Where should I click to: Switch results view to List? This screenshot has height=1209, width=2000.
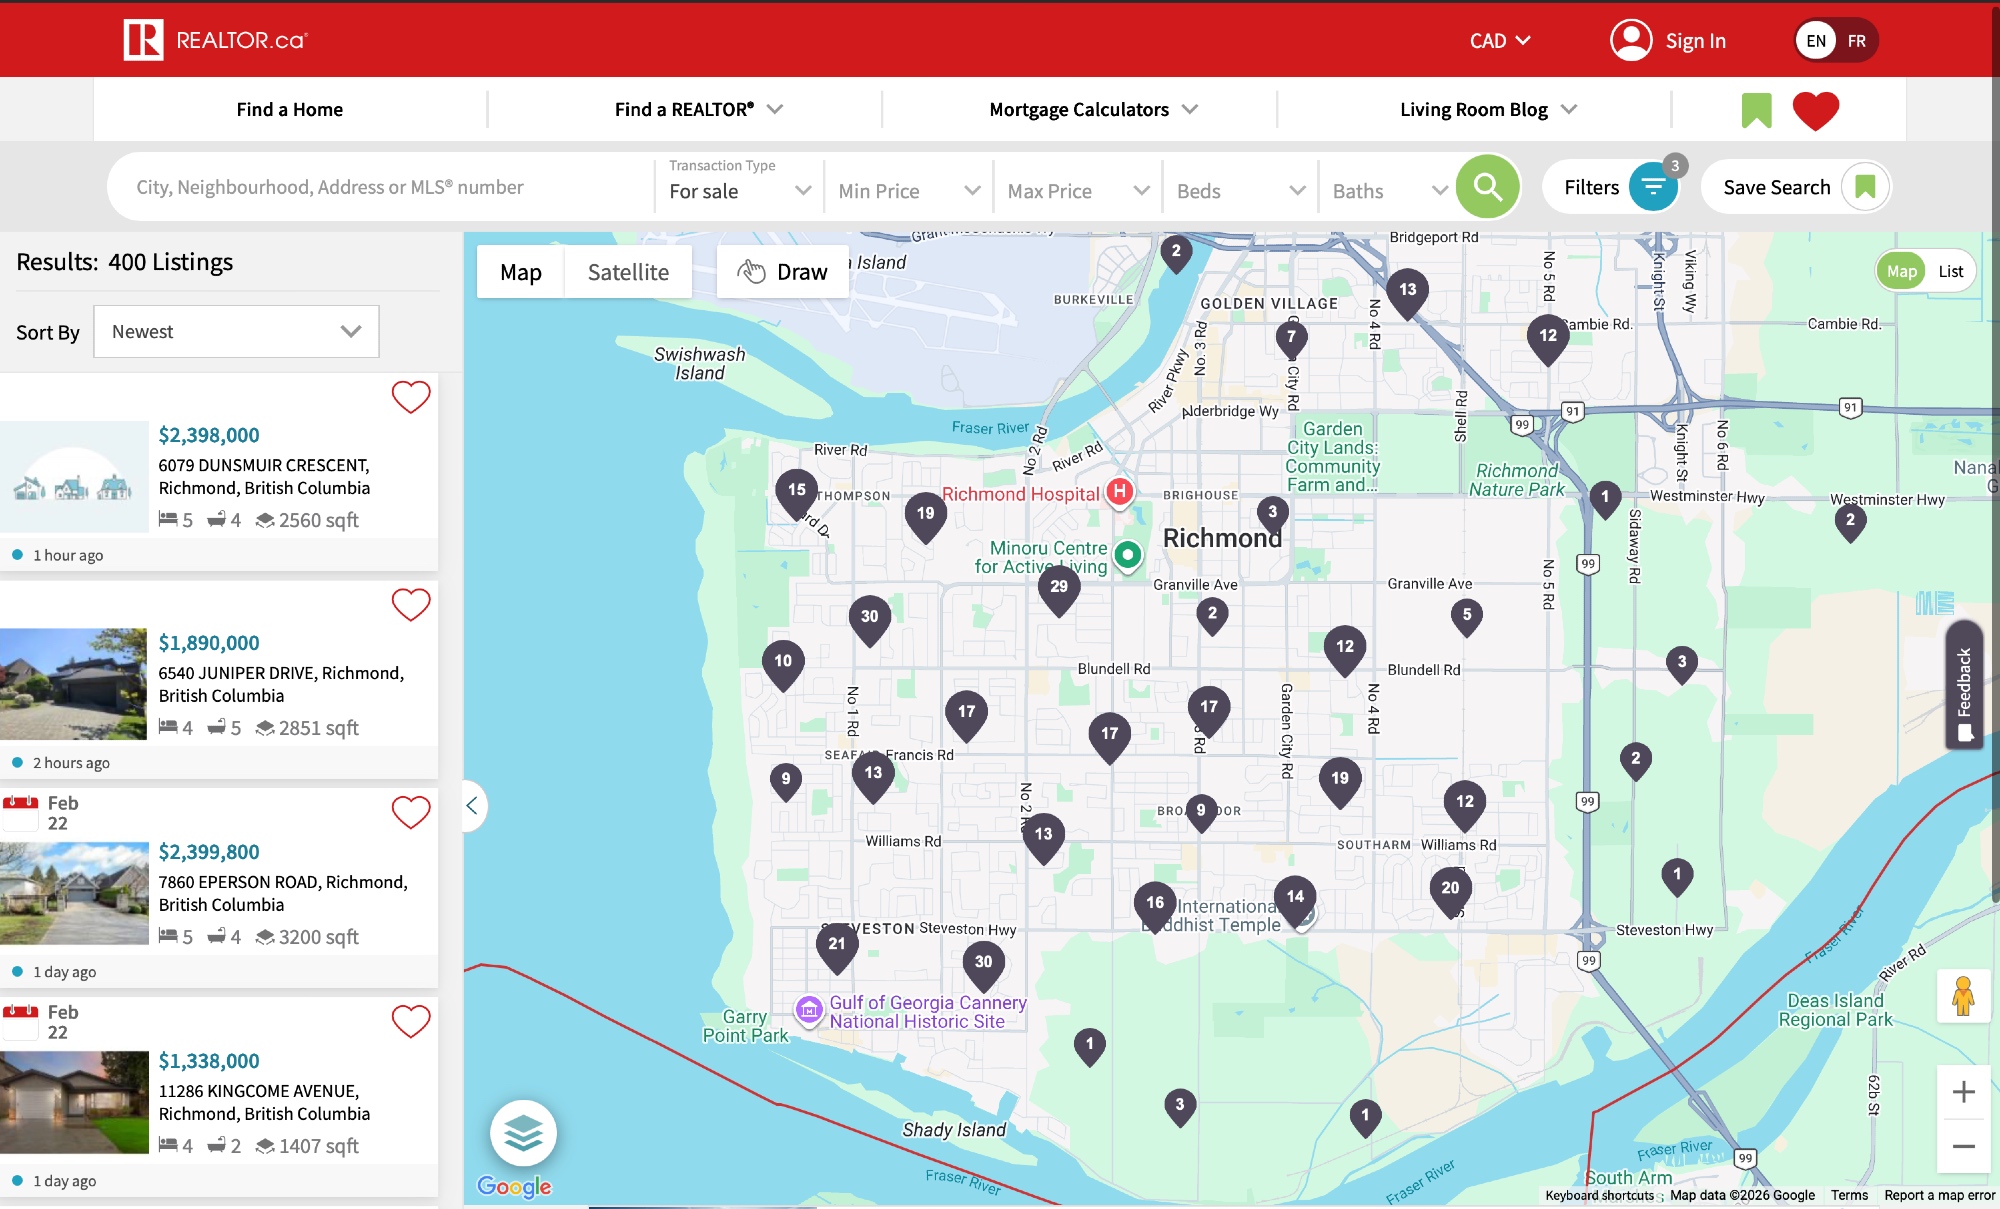1950,271
